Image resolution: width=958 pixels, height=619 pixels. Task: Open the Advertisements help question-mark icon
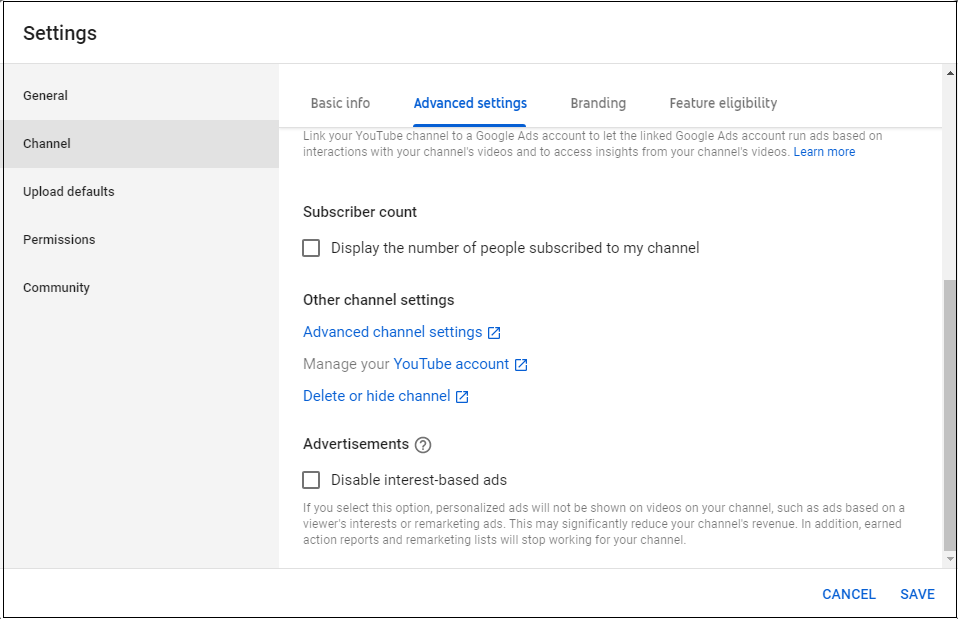coord(423,445)
